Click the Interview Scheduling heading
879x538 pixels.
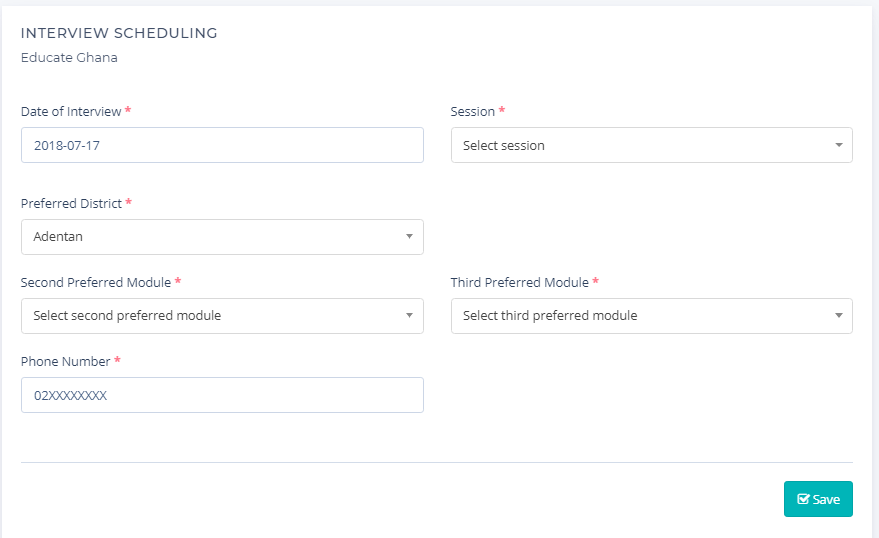coord(119,33)
